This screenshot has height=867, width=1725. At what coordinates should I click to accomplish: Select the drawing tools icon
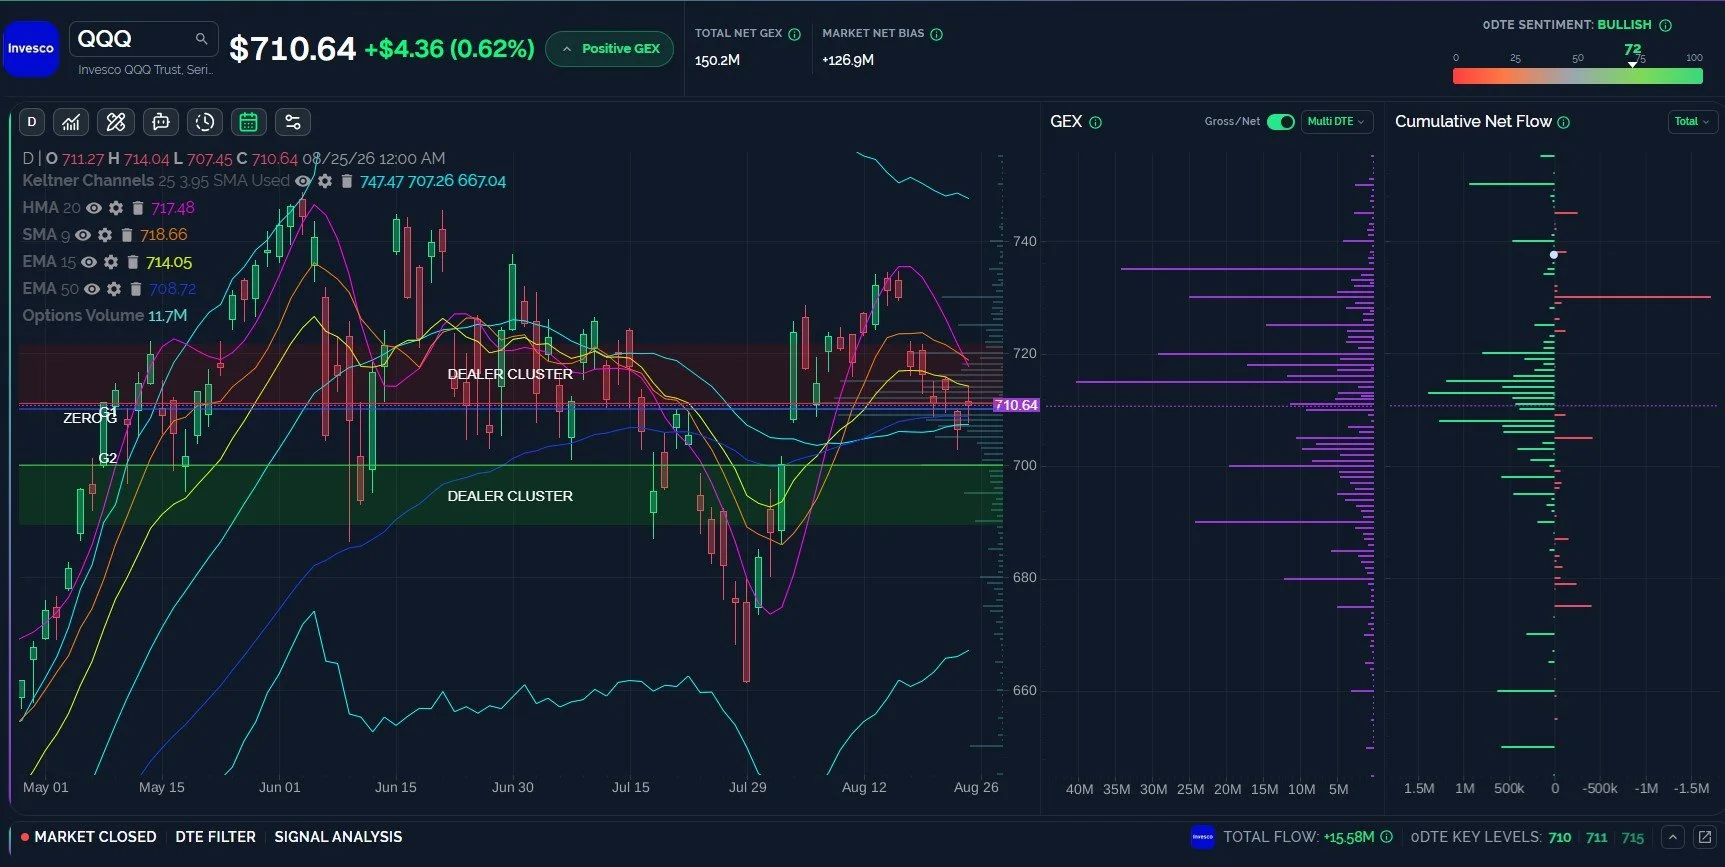(116, 122)
